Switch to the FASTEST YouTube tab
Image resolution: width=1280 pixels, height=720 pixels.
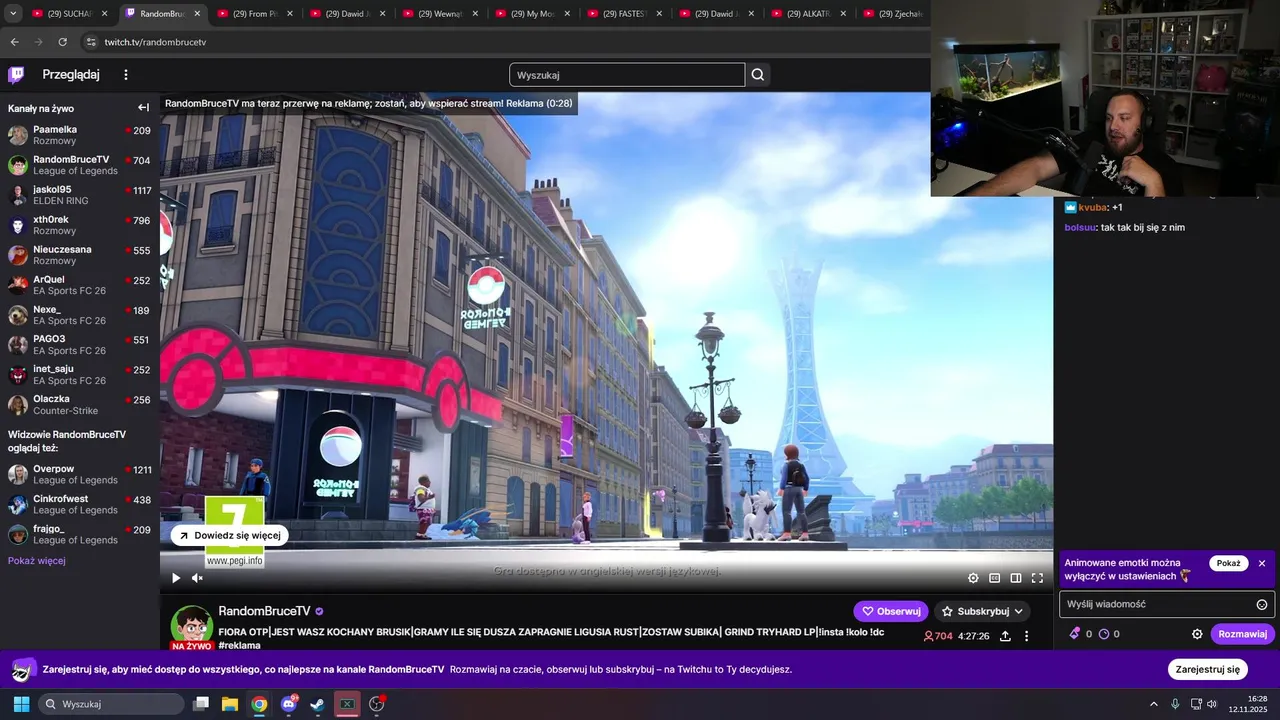(625, 14)
